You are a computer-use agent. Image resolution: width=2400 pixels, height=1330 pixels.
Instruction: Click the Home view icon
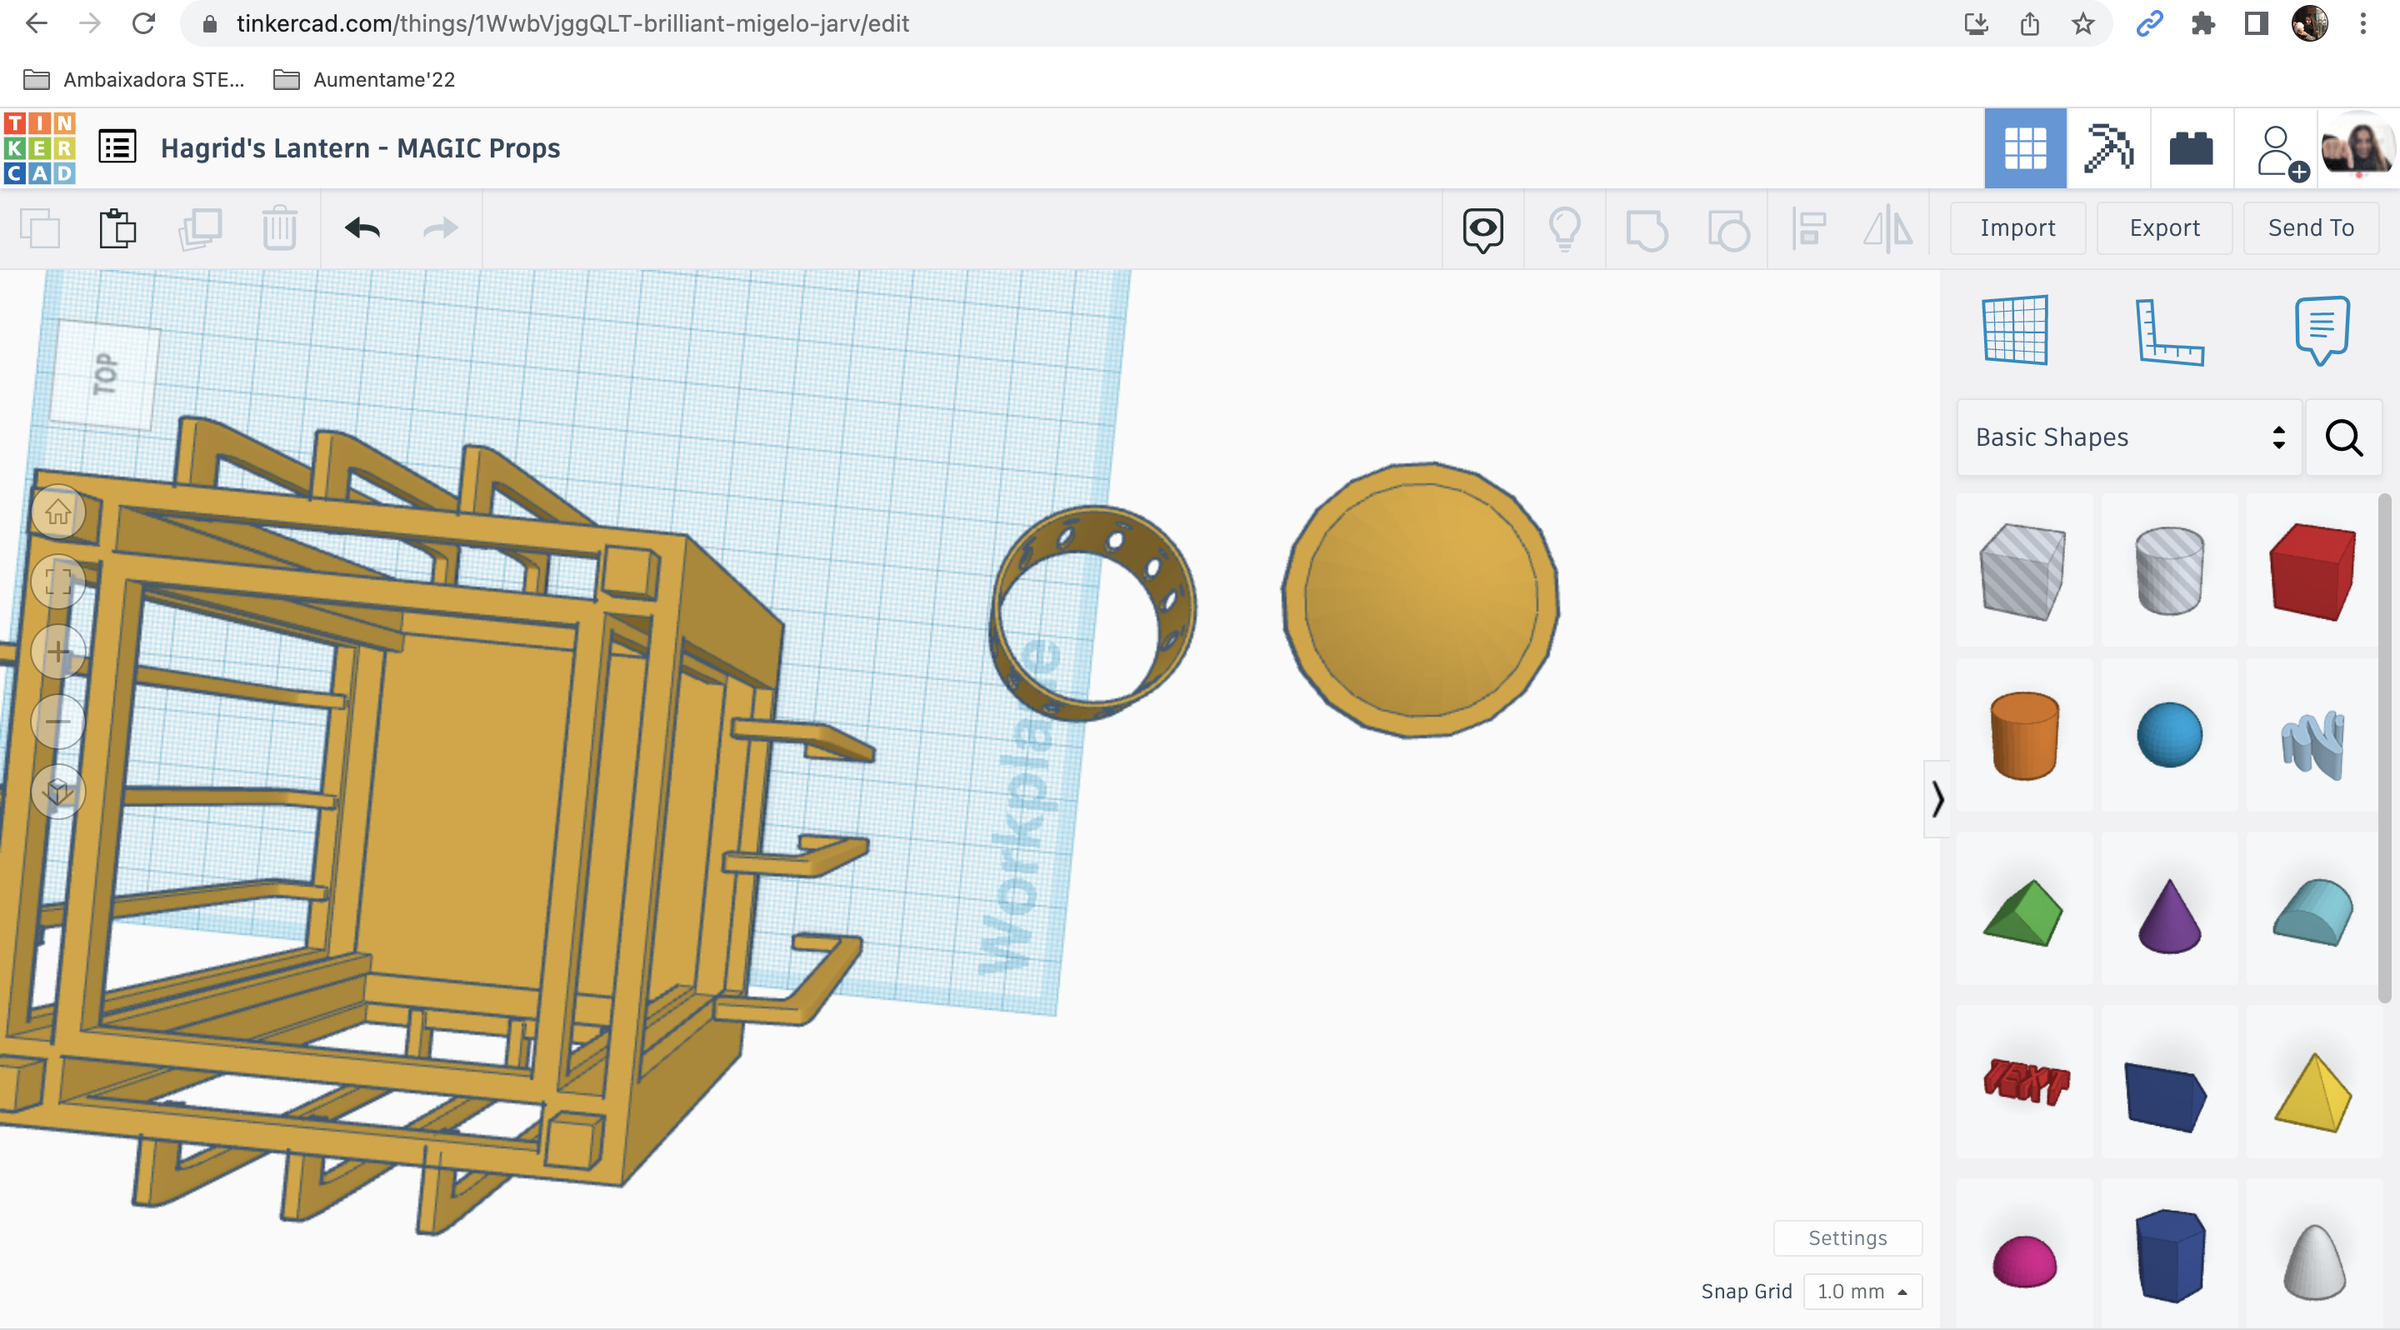tap(58, 512)
